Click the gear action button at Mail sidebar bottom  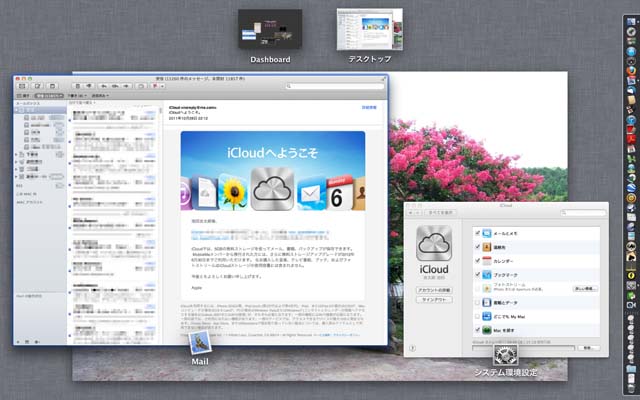(x=37, y=342)
